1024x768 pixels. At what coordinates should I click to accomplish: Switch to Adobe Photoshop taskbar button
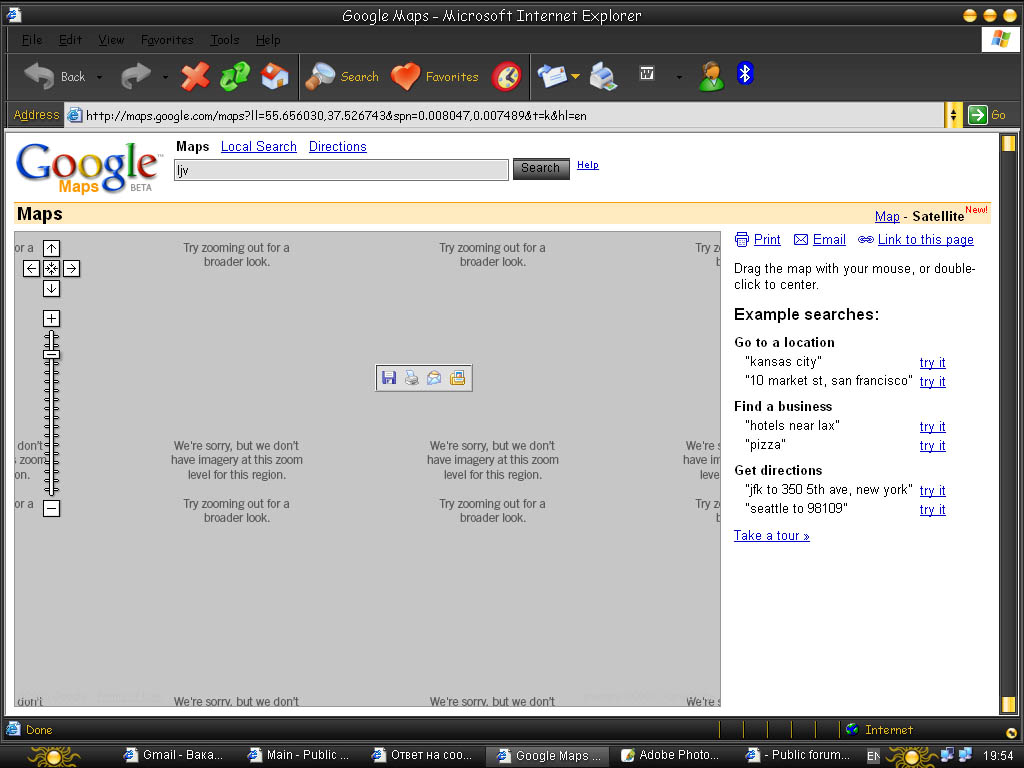tap(670, 755)
